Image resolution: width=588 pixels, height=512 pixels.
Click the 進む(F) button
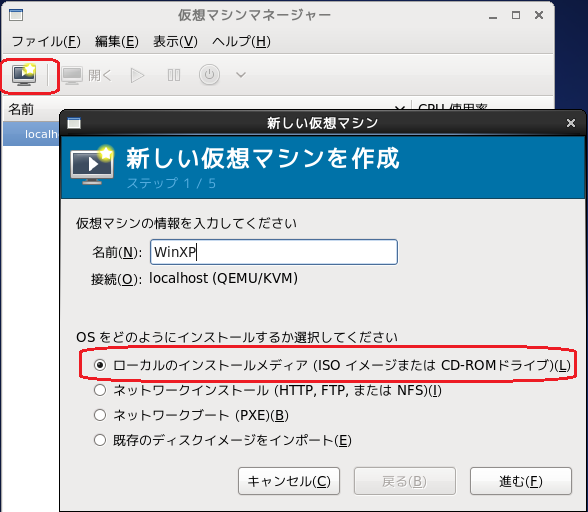[x=520, y=481]
